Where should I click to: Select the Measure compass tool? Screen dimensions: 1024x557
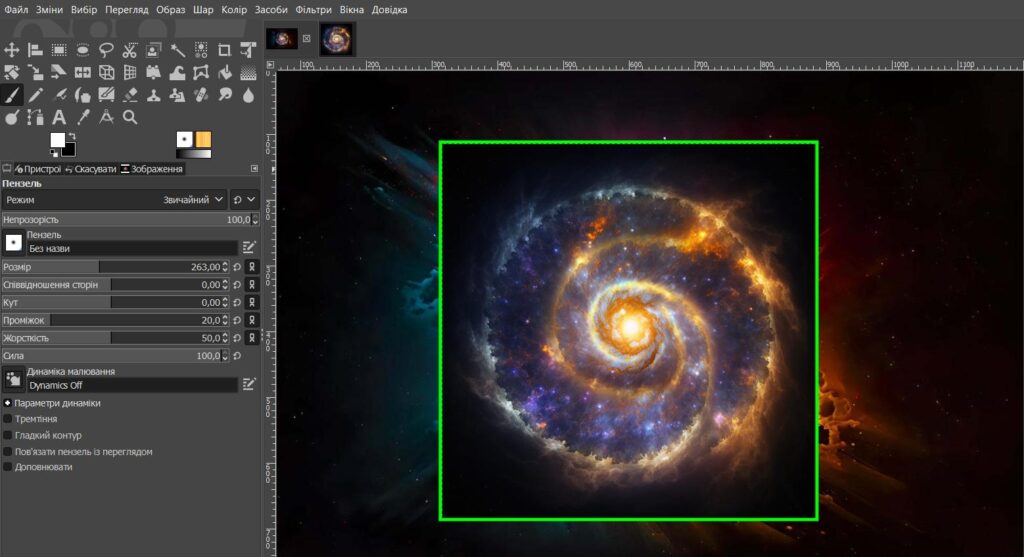(106, 118)
